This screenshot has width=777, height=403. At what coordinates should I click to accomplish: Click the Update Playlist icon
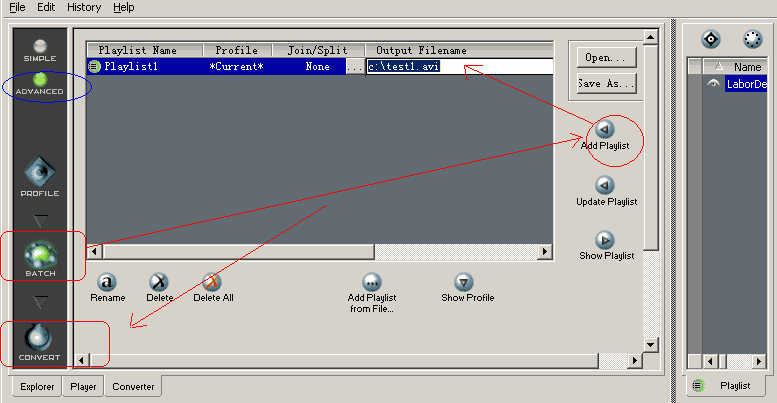coord(605,185)
